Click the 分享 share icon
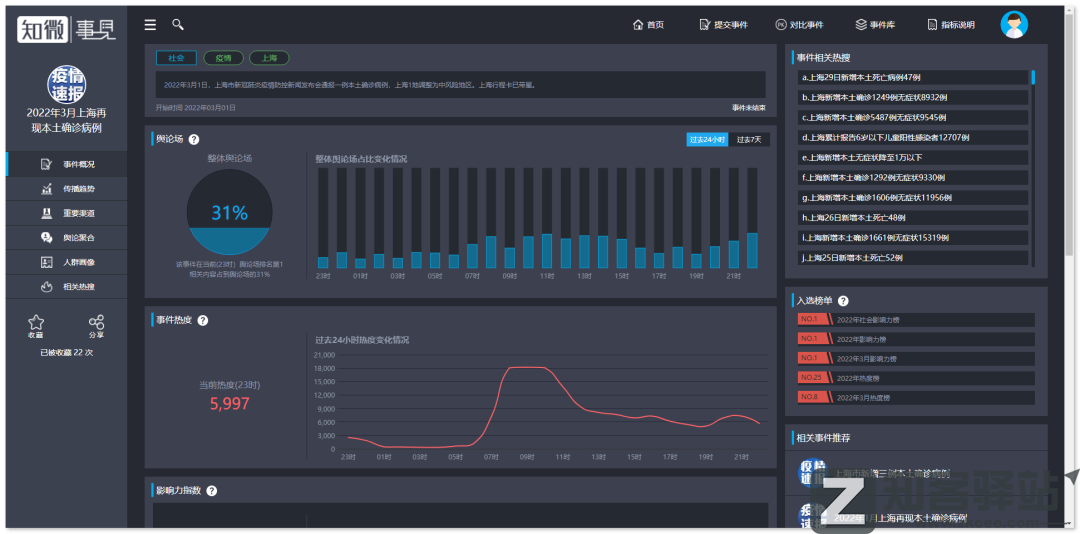The height and width of the screenshot is (534, 1080). [x=96, y=323]
